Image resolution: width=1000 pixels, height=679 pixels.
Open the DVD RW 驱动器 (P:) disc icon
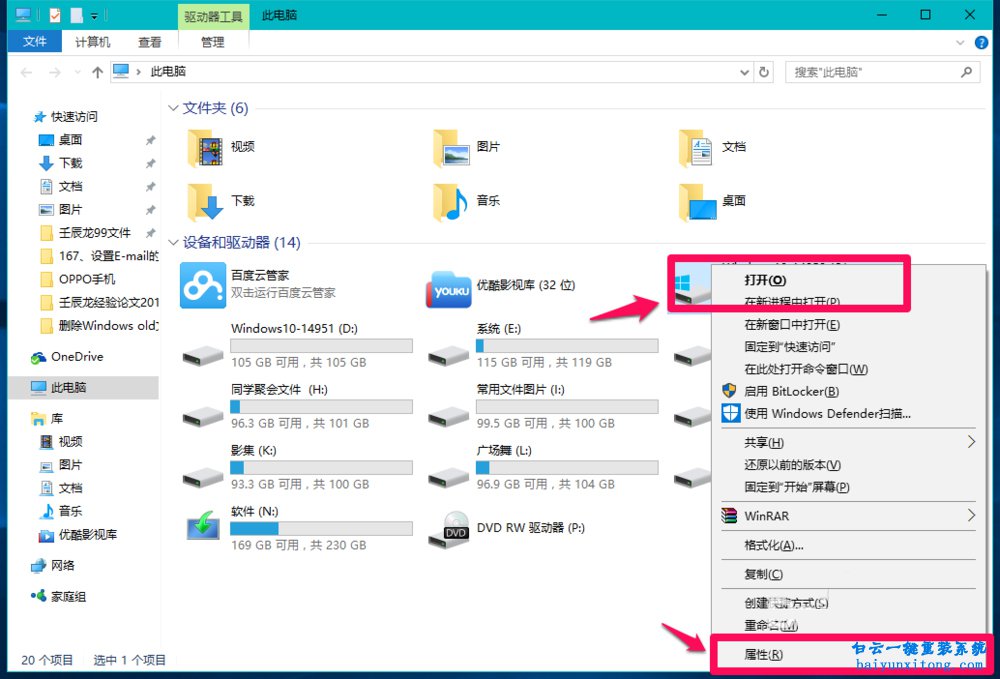(x=448, y=528)
